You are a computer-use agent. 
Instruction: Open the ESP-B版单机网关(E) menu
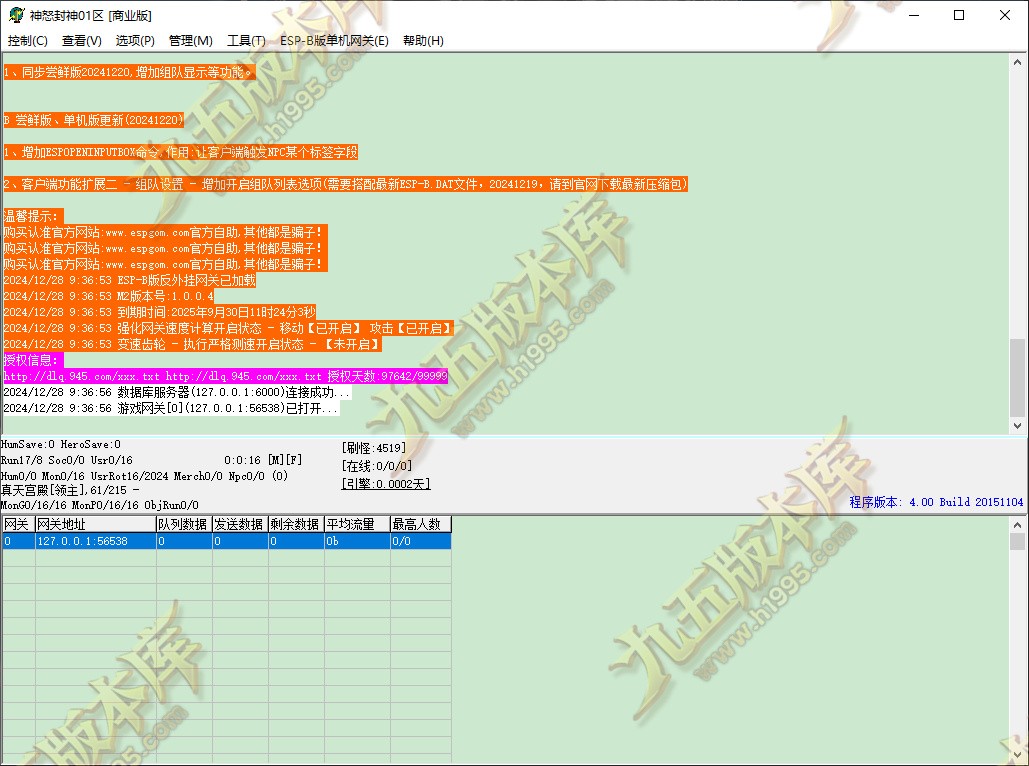click(x=334, y=41)
